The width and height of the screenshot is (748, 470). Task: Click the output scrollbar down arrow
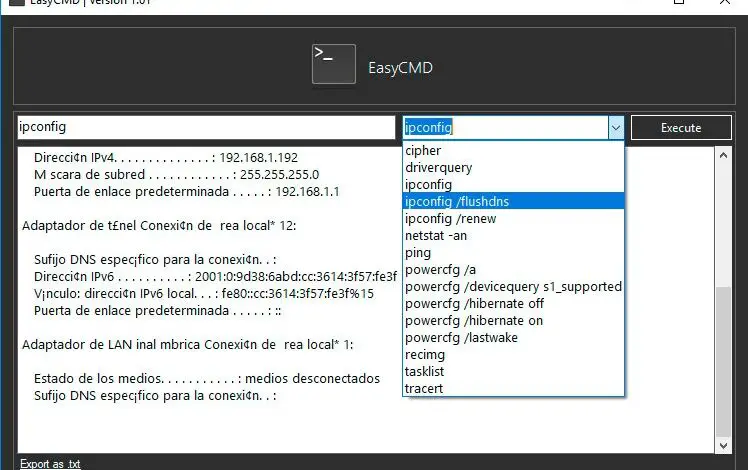[723, 445]
